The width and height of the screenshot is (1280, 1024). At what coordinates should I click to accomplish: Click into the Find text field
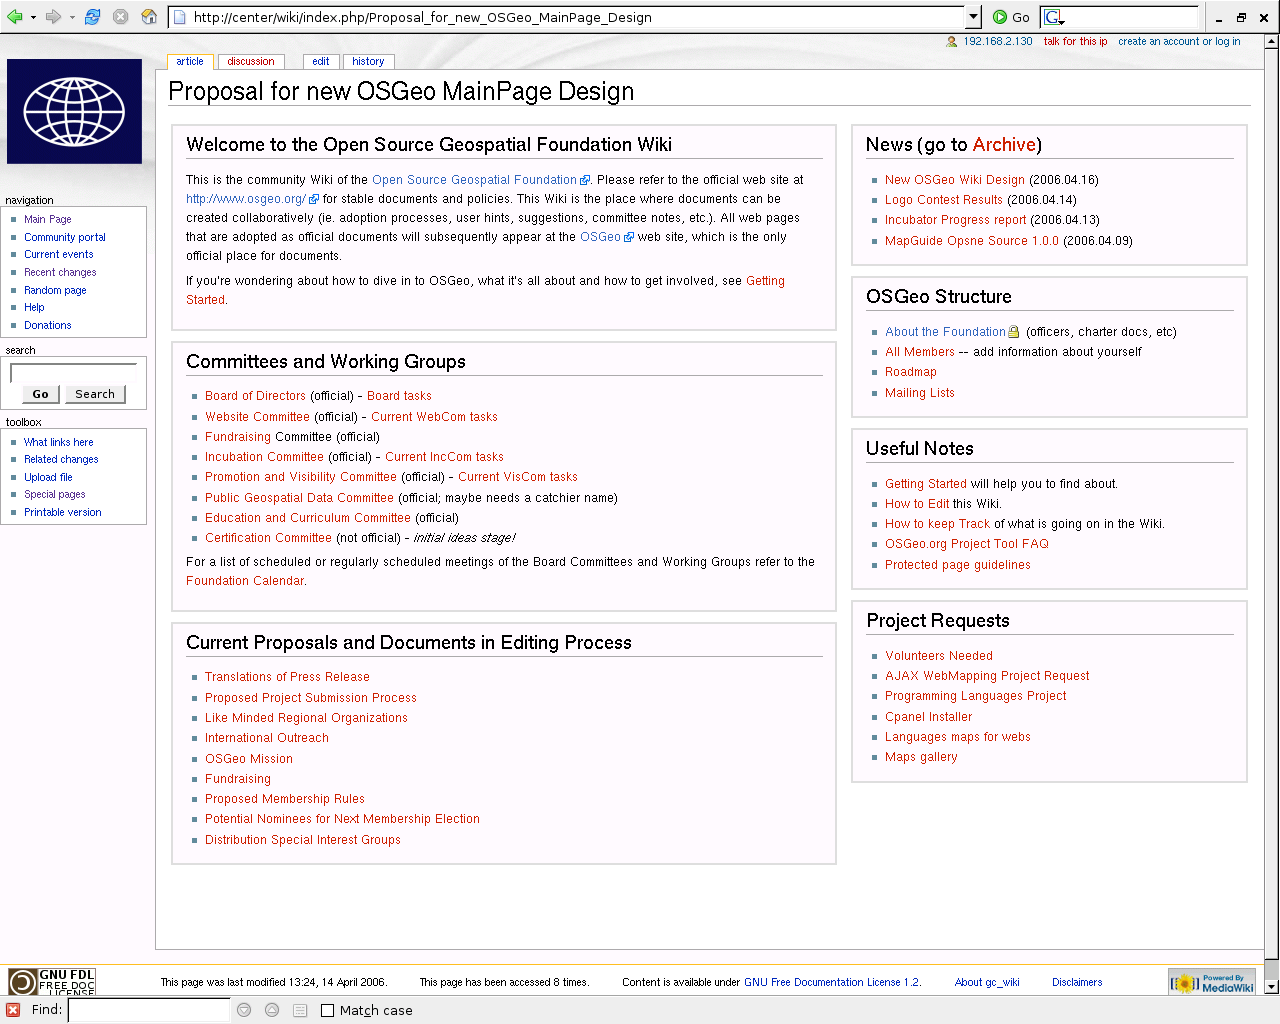click(148, 1010)
